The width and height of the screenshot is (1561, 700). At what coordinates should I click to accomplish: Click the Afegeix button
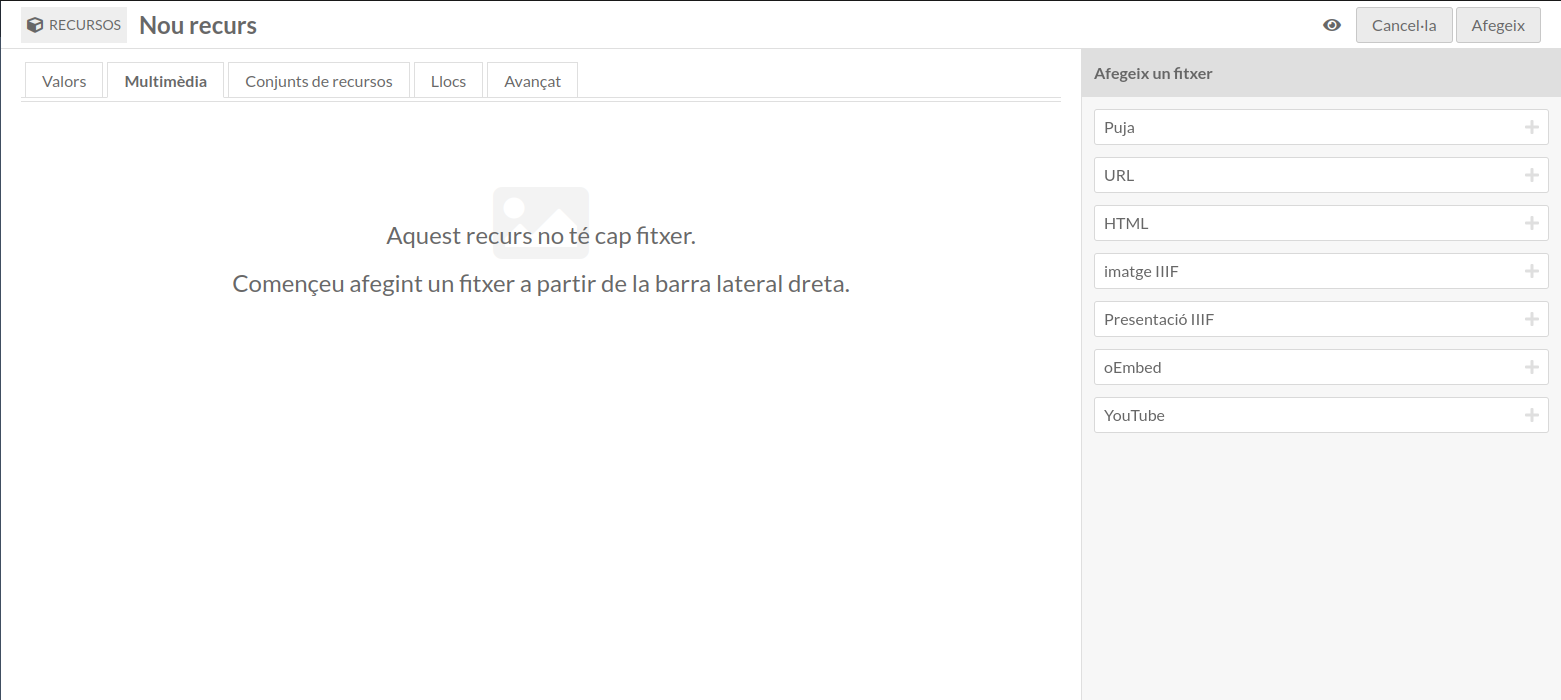tap(1498, 25)
